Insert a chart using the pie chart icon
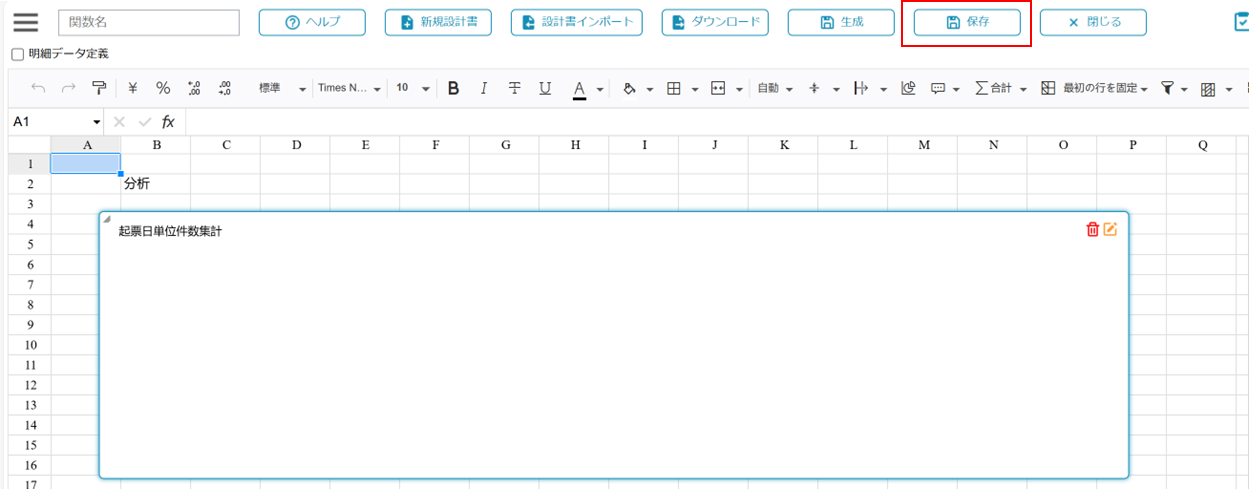This screenshot has width=1249, height=489. pos(908,88)
